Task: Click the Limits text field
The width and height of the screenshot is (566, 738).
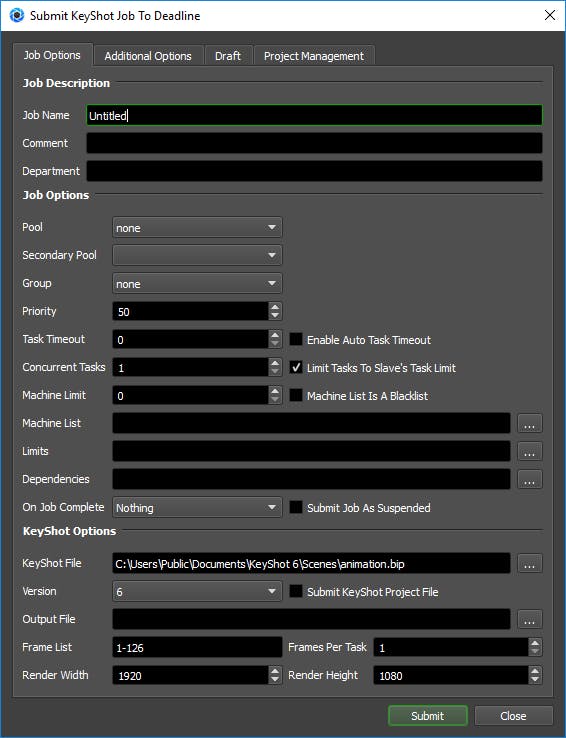Action: click(311, 451)
